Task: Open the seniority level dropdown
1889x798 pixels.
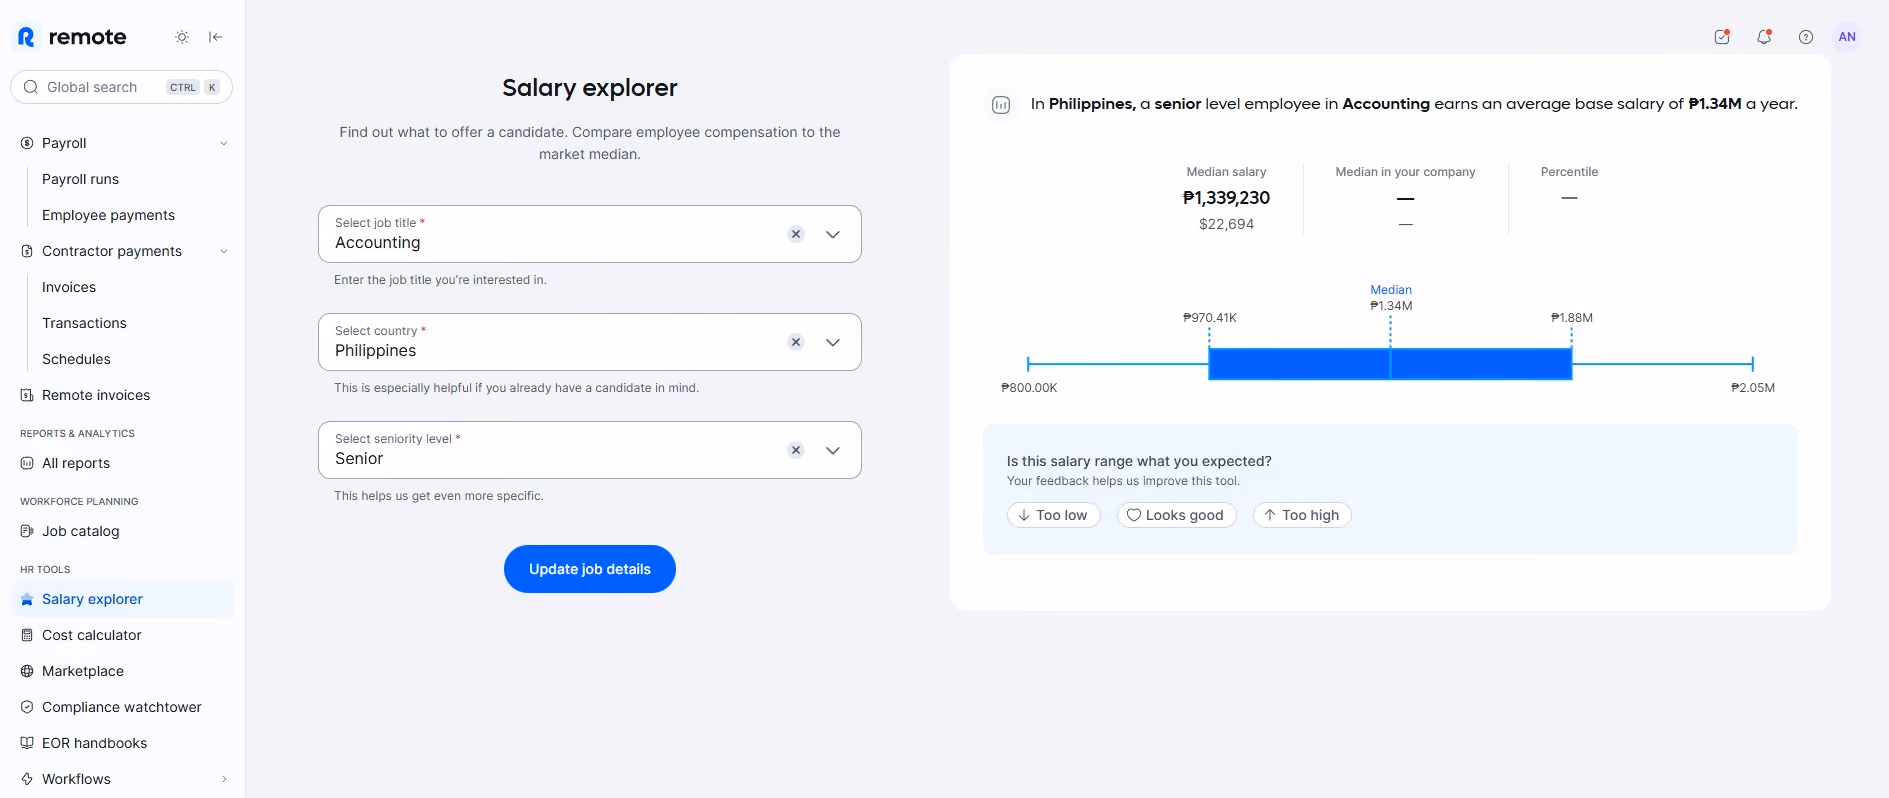Action: (x=833, y=450)
